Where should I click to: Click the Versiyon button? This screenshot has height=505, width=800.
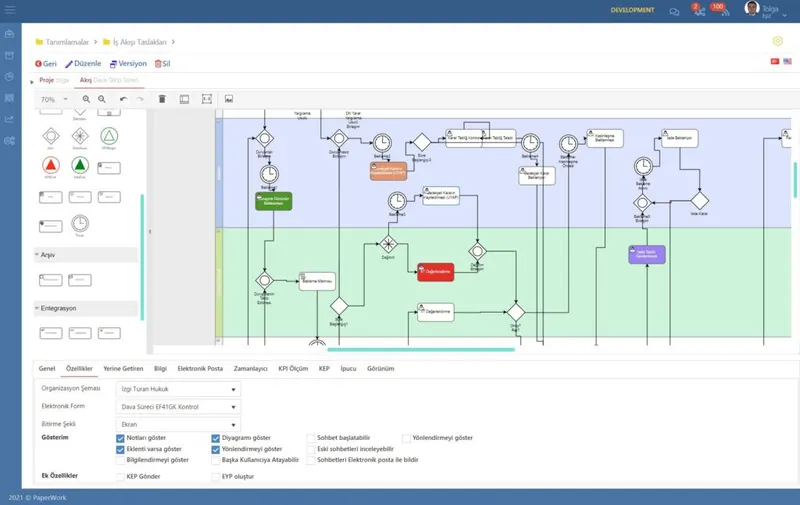[x=128, y=64]
